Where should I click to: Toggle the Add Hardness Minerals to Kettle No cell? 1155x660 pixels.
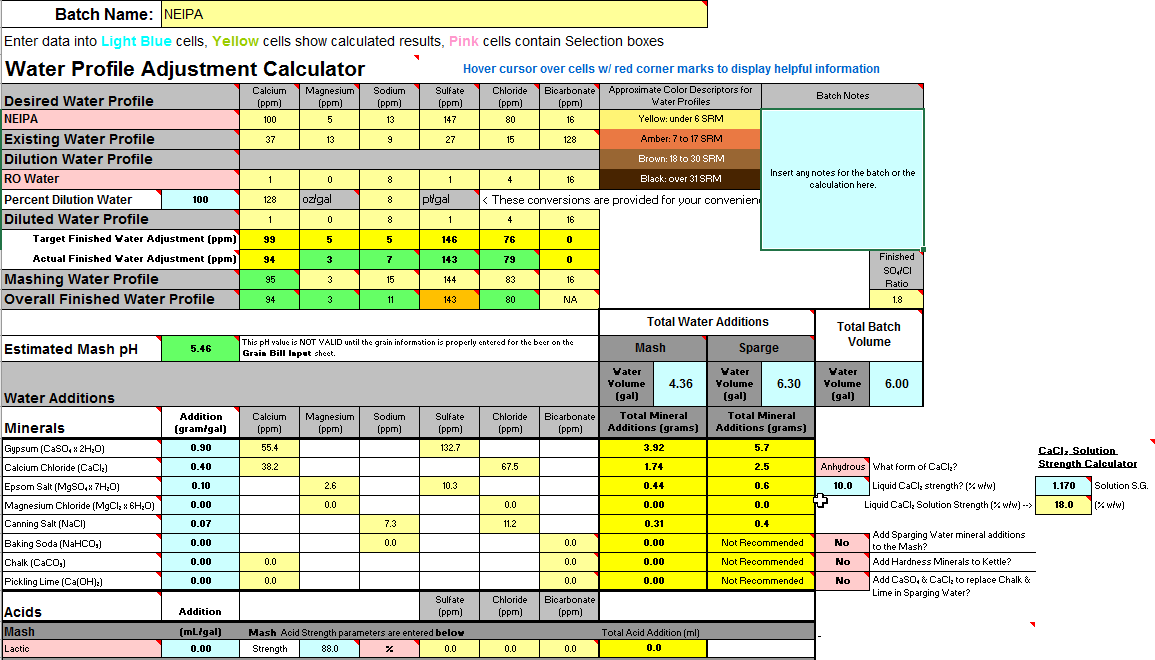point(843,562)
